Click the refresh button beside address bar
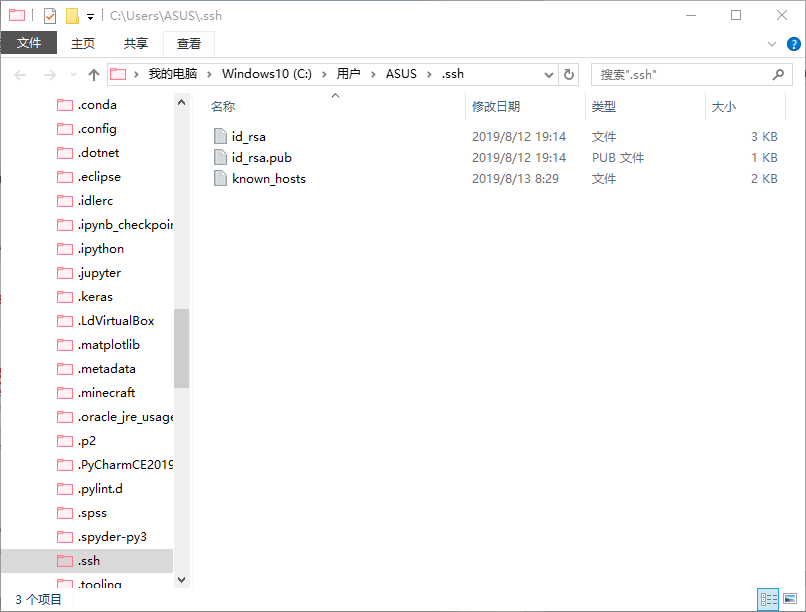Image resolution: width=806 pixels, height=612 pixels. (569, 75)
